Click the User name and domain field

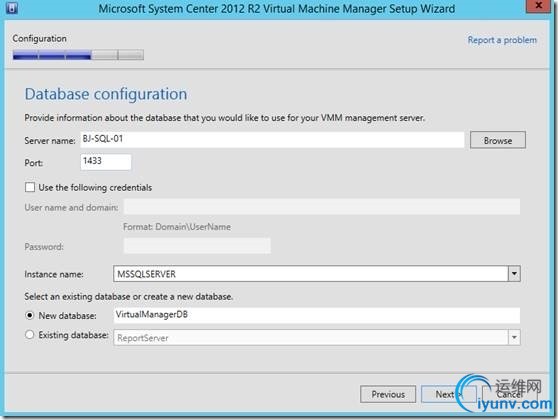[322, 207]
